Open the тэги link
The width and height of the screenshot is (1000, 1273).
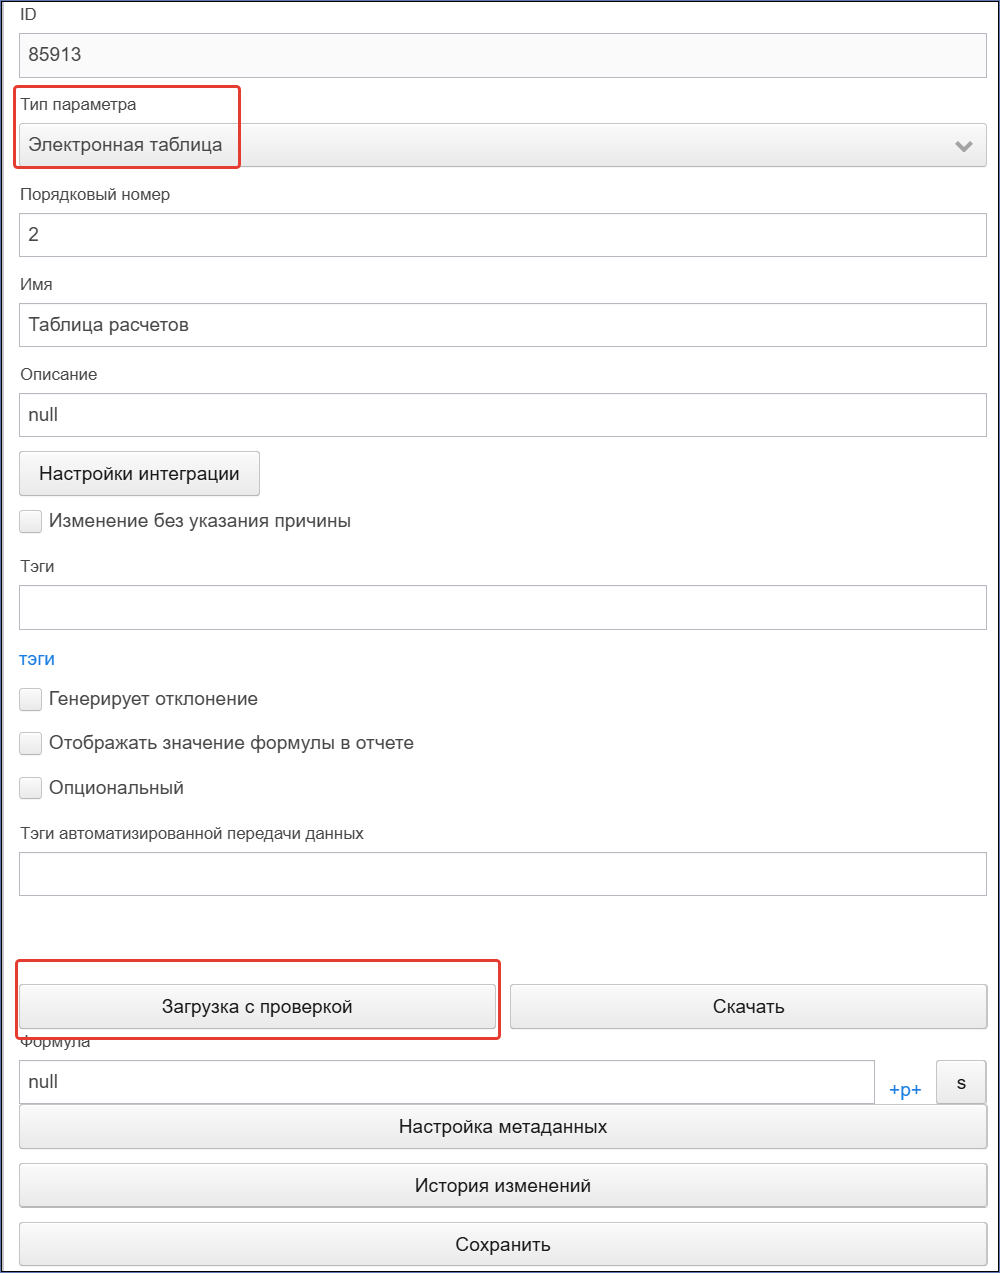pos(37,659)
